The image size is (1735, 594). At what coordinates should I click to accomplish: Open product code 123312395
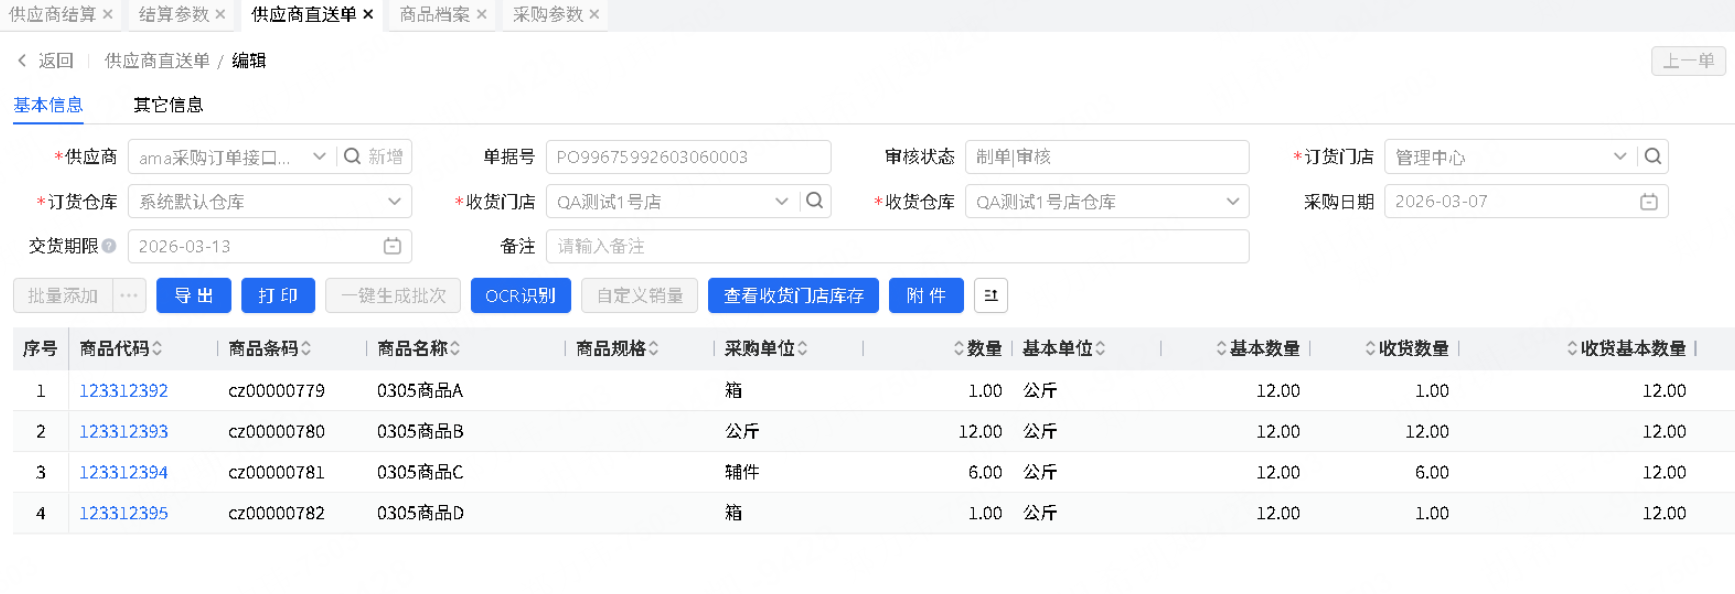click(x=123, y=513)
